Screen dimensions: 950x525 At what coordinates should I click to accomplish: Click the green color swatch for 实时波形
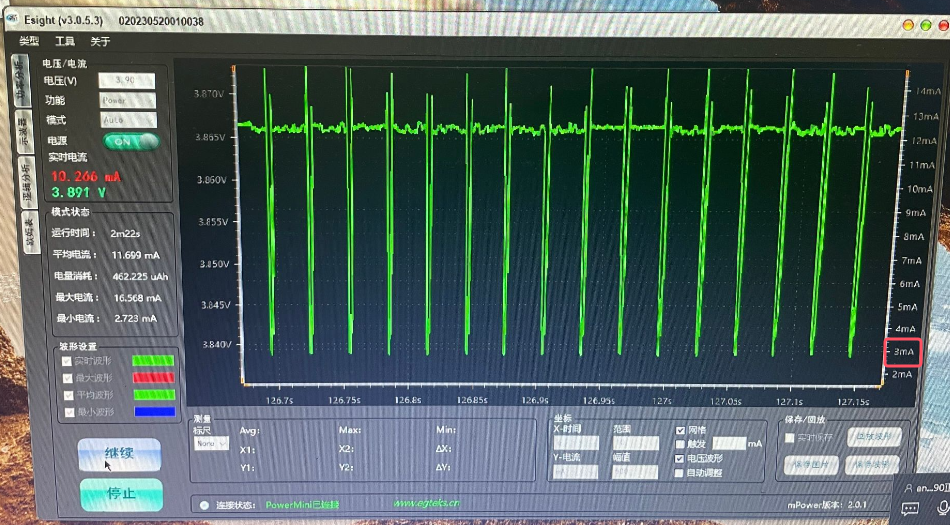tap(153, 361)
